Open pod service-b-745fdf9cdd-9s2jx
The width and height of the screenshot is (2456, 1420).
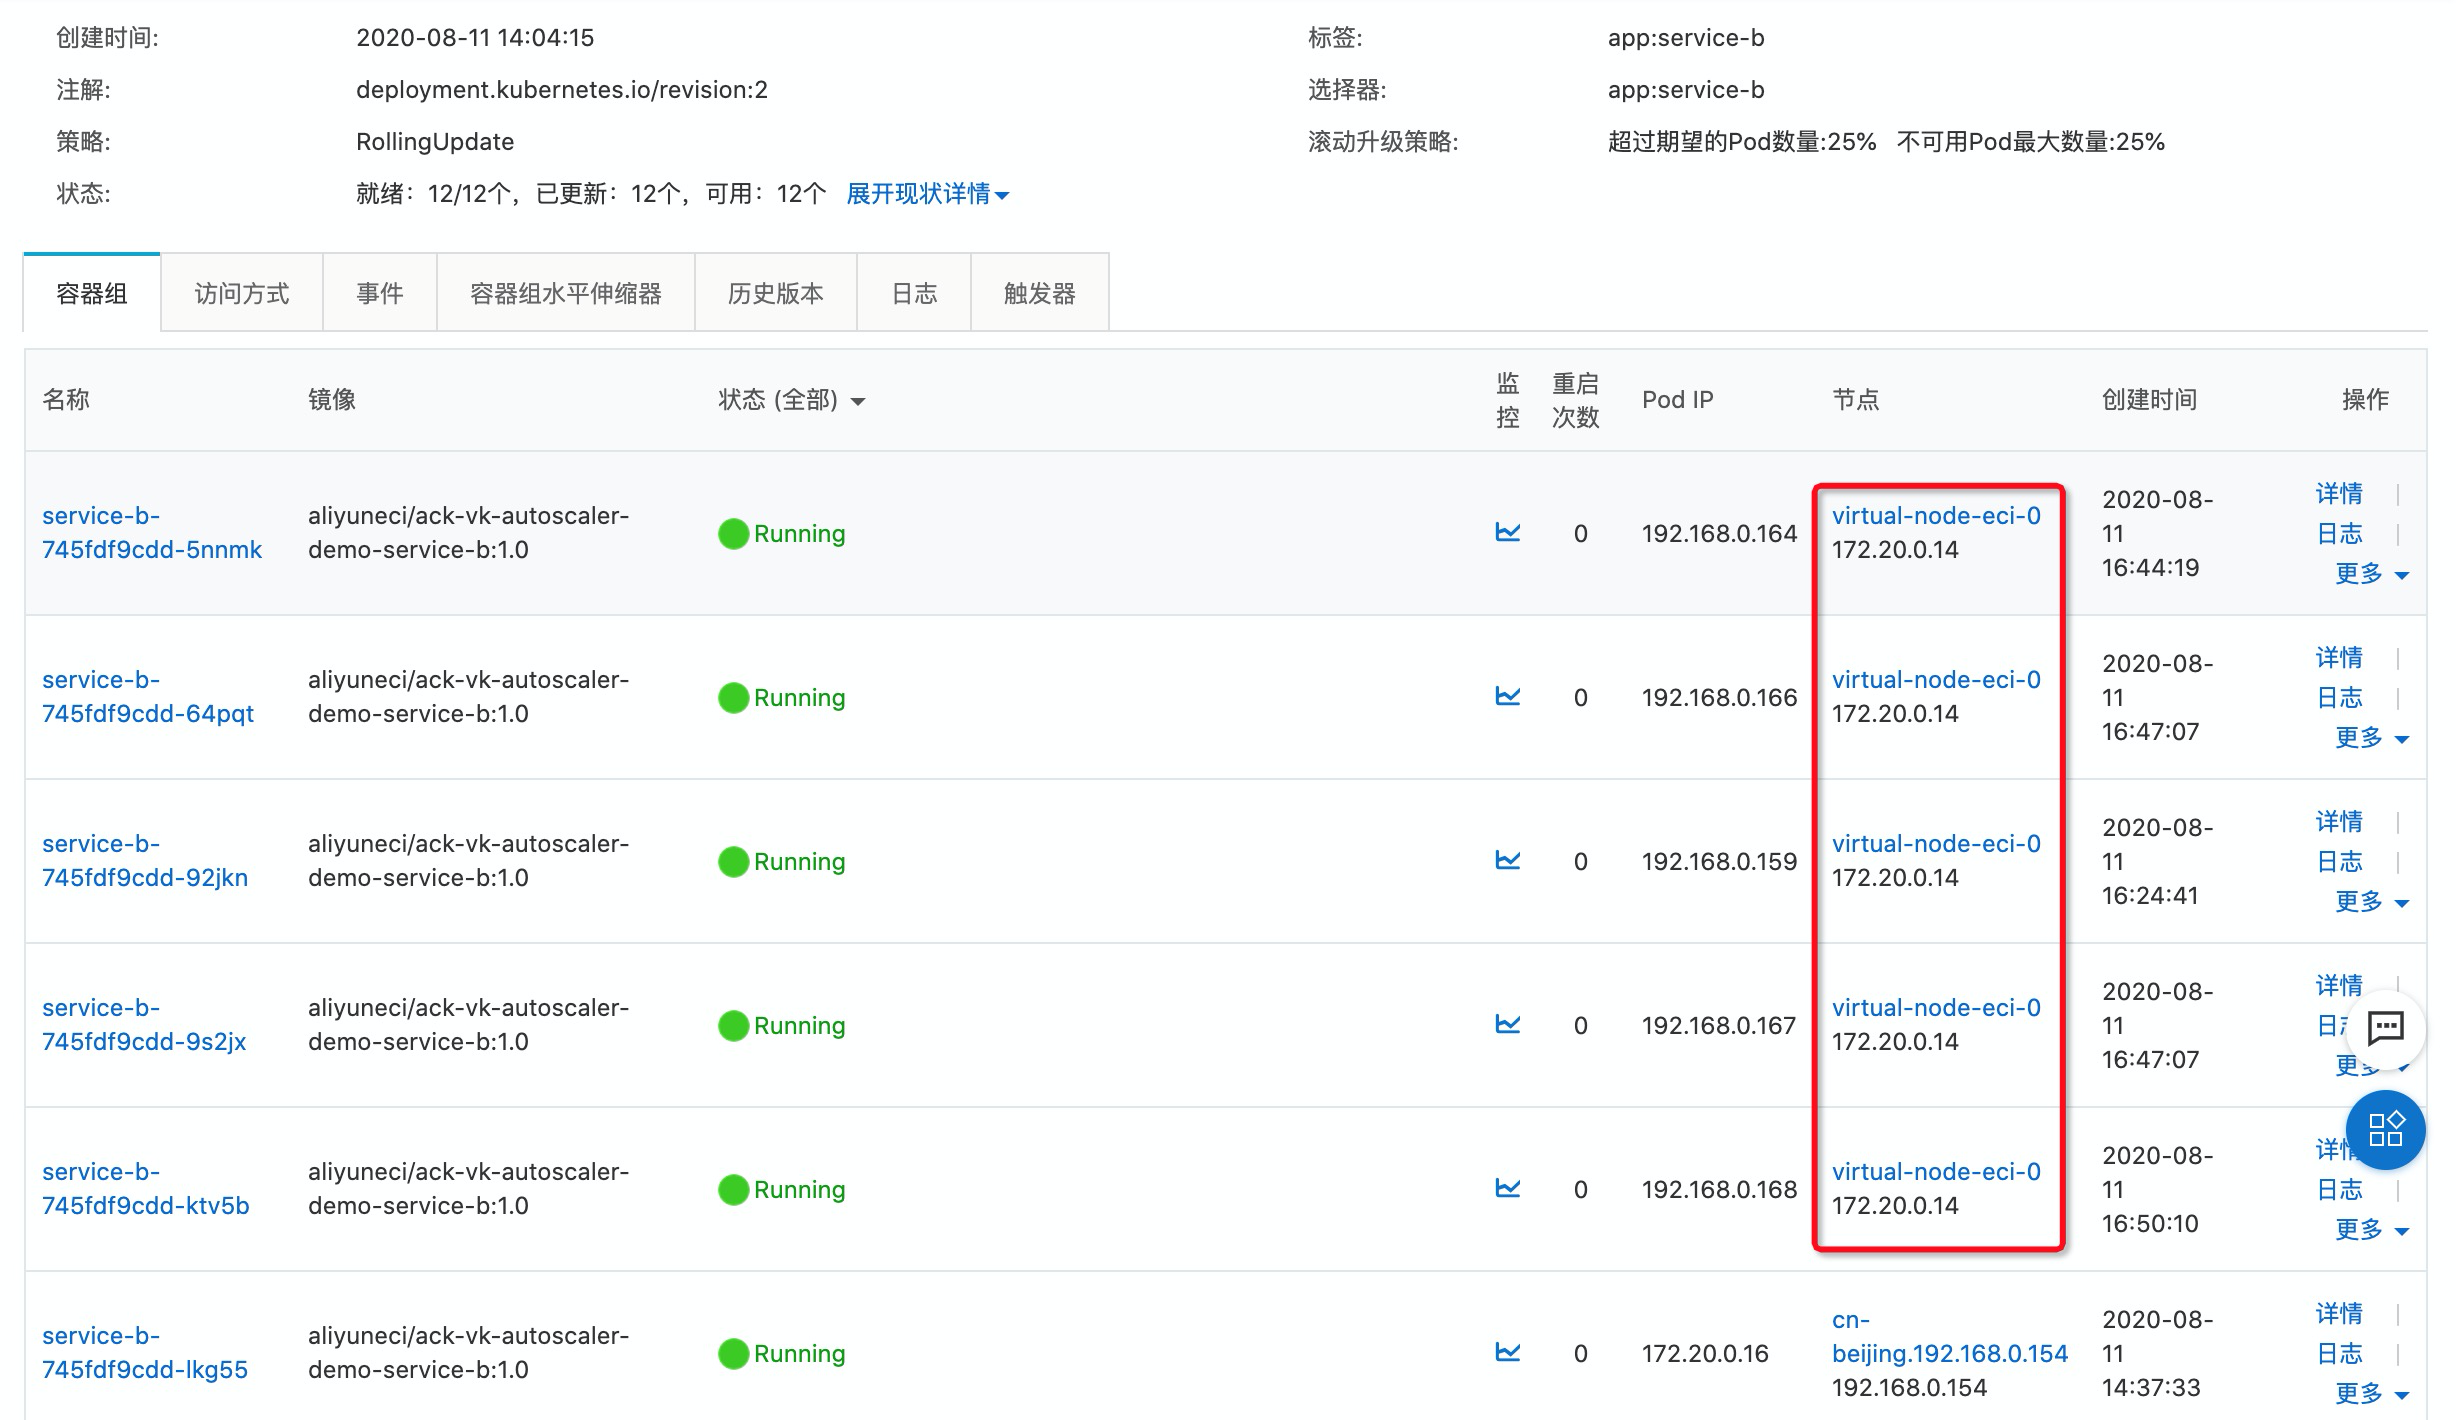(144, 1025)
